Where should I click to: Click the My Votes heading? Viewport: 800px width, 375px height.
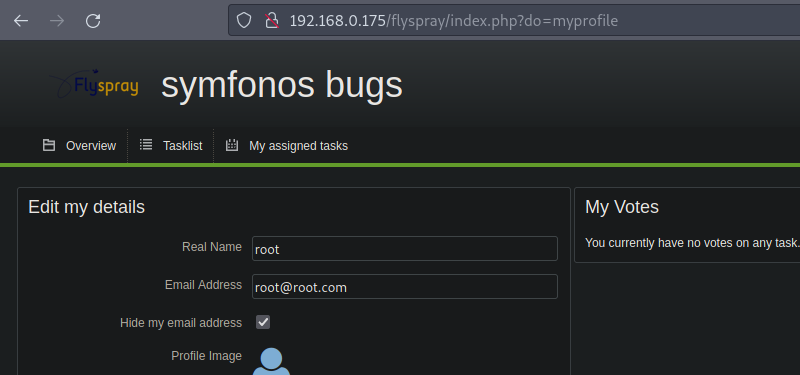point(622,207)
